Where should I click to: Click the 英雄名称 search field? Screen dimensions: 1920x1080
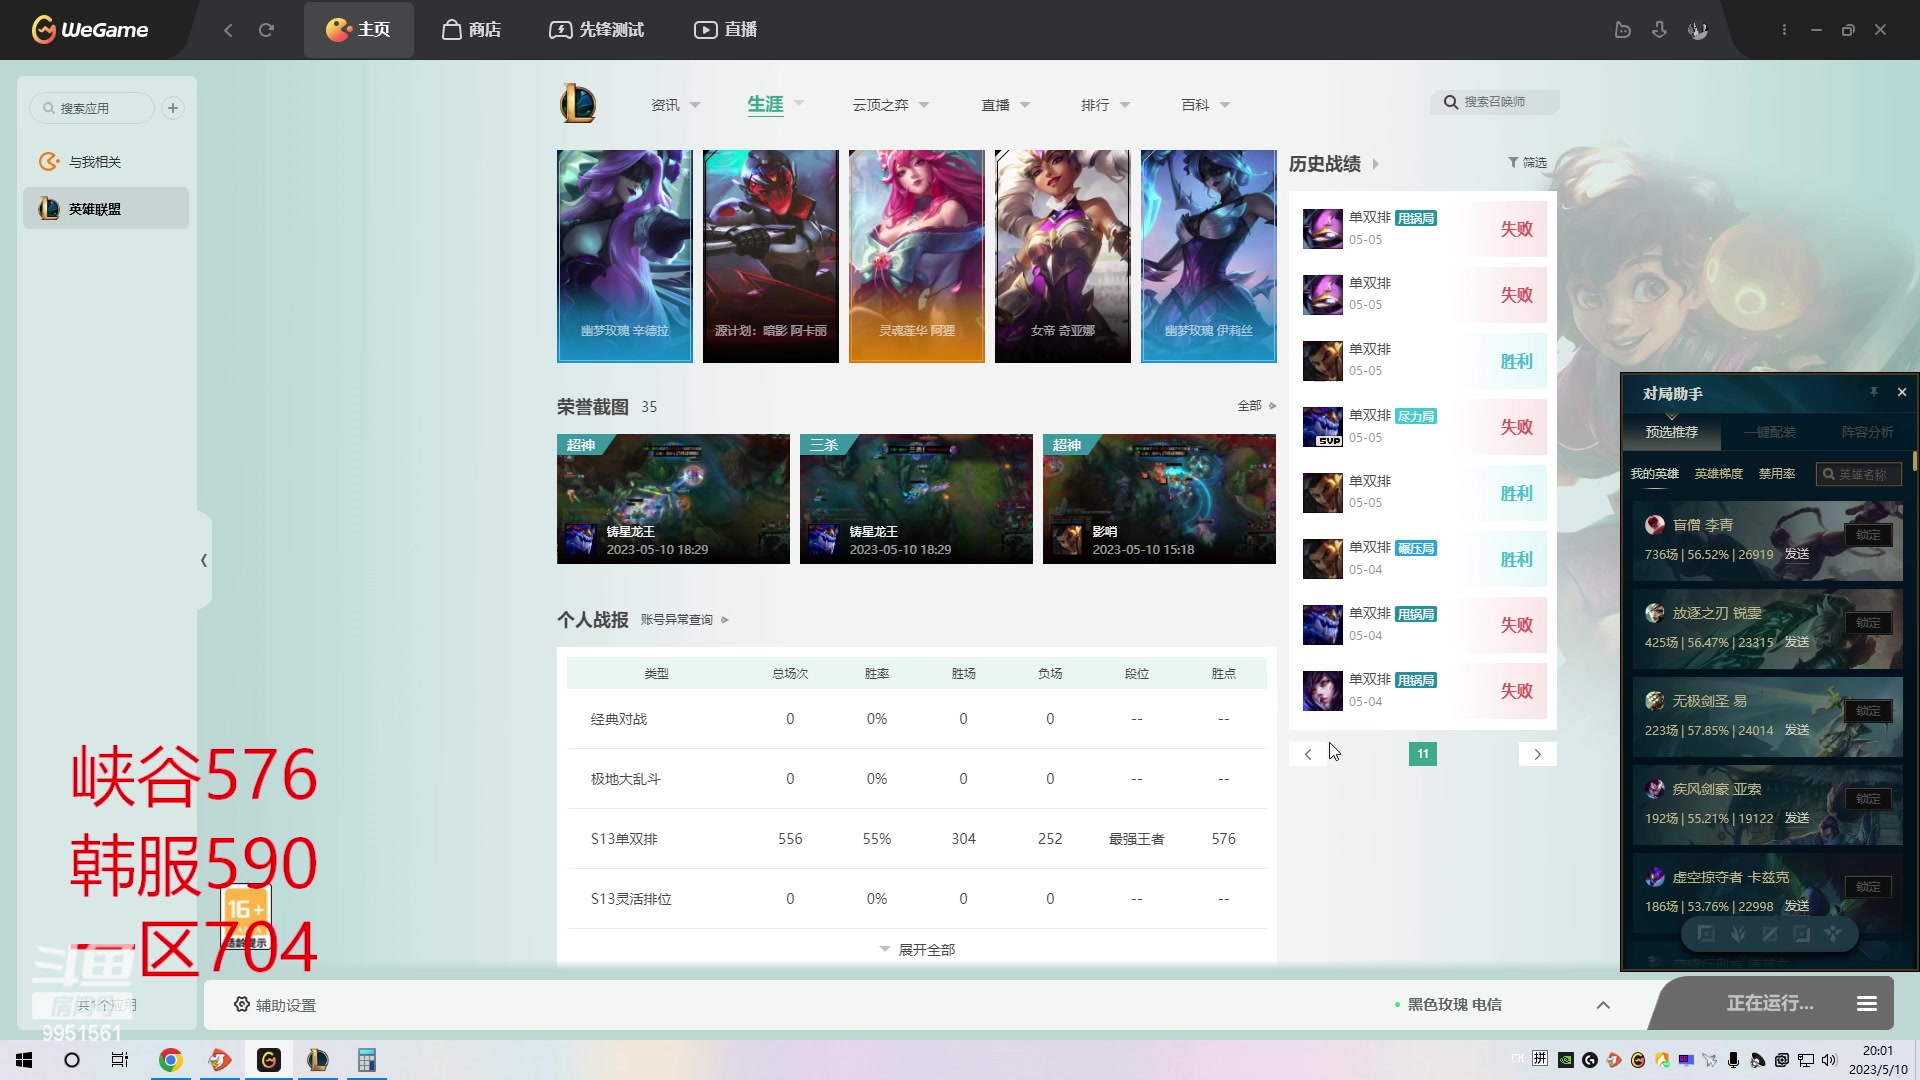[1858, 474]
